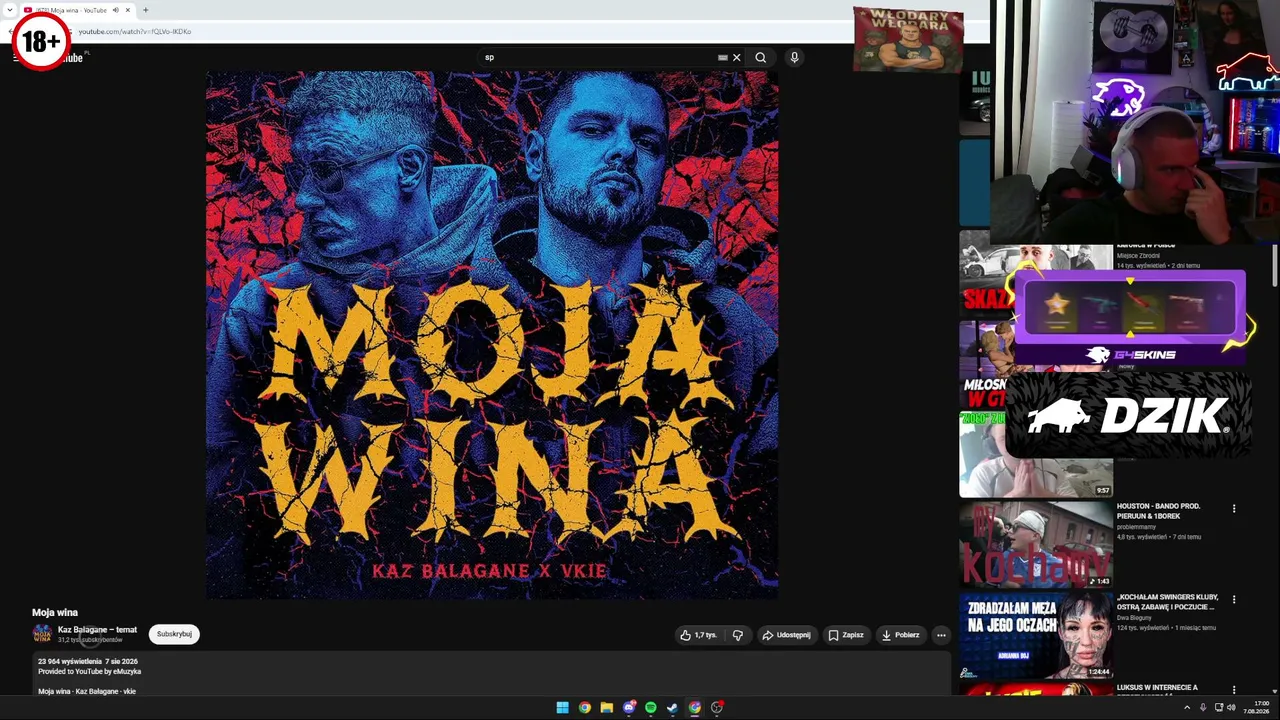
Task: Close the Moja wina YouTube tab
Action: 128,10
